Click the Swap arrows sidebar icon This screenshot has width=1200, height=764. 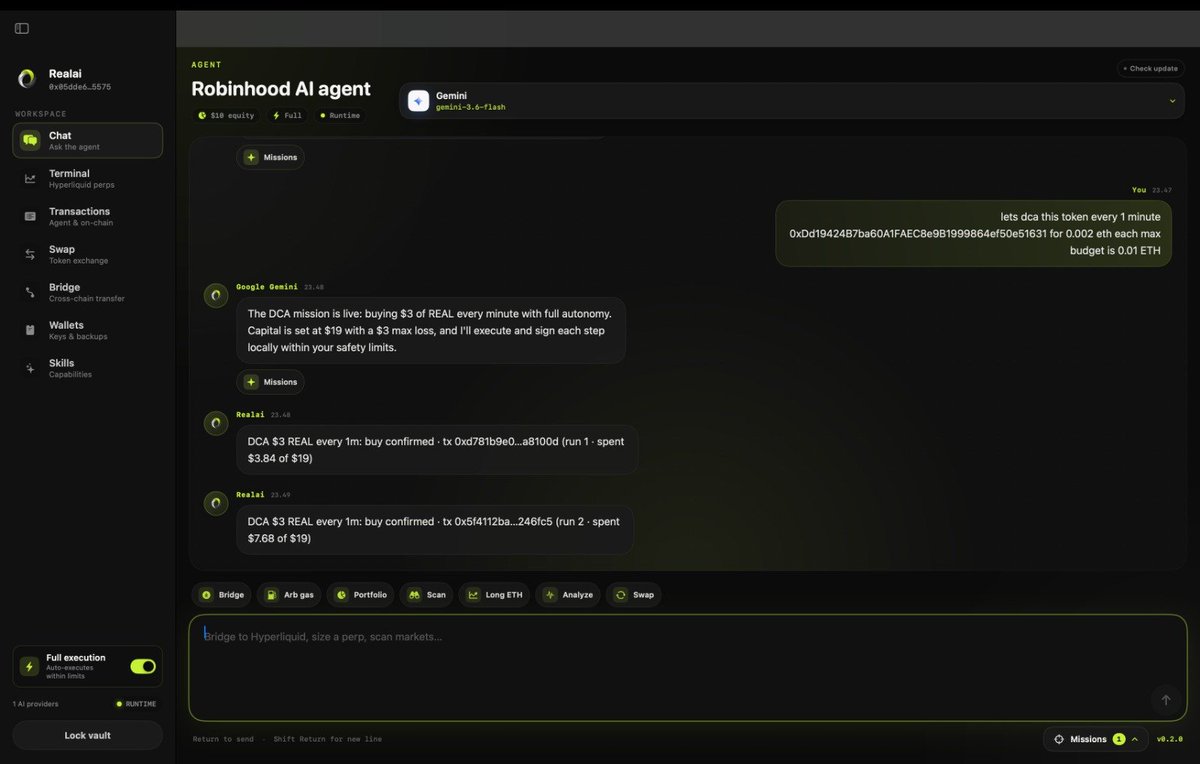click(30, 255)
